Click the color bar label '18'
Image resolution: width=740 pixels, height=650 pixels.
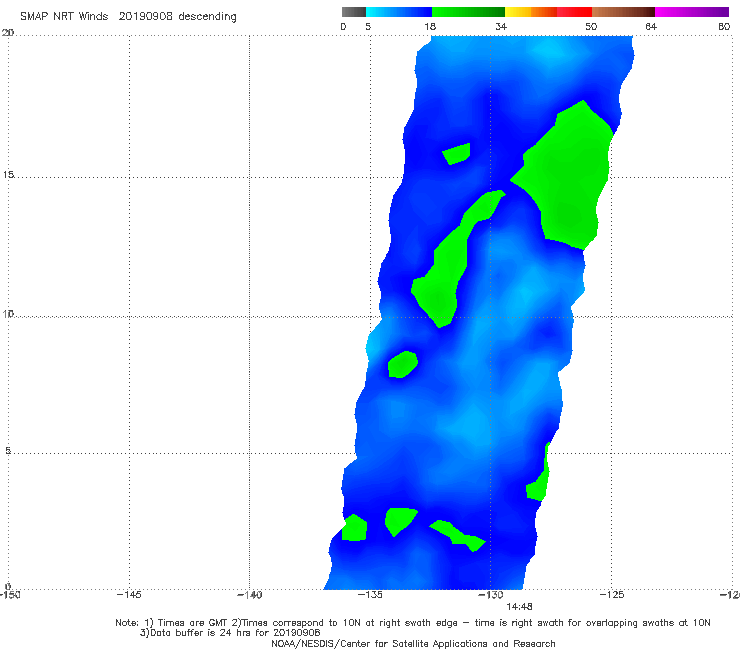(x=430, y=27)
